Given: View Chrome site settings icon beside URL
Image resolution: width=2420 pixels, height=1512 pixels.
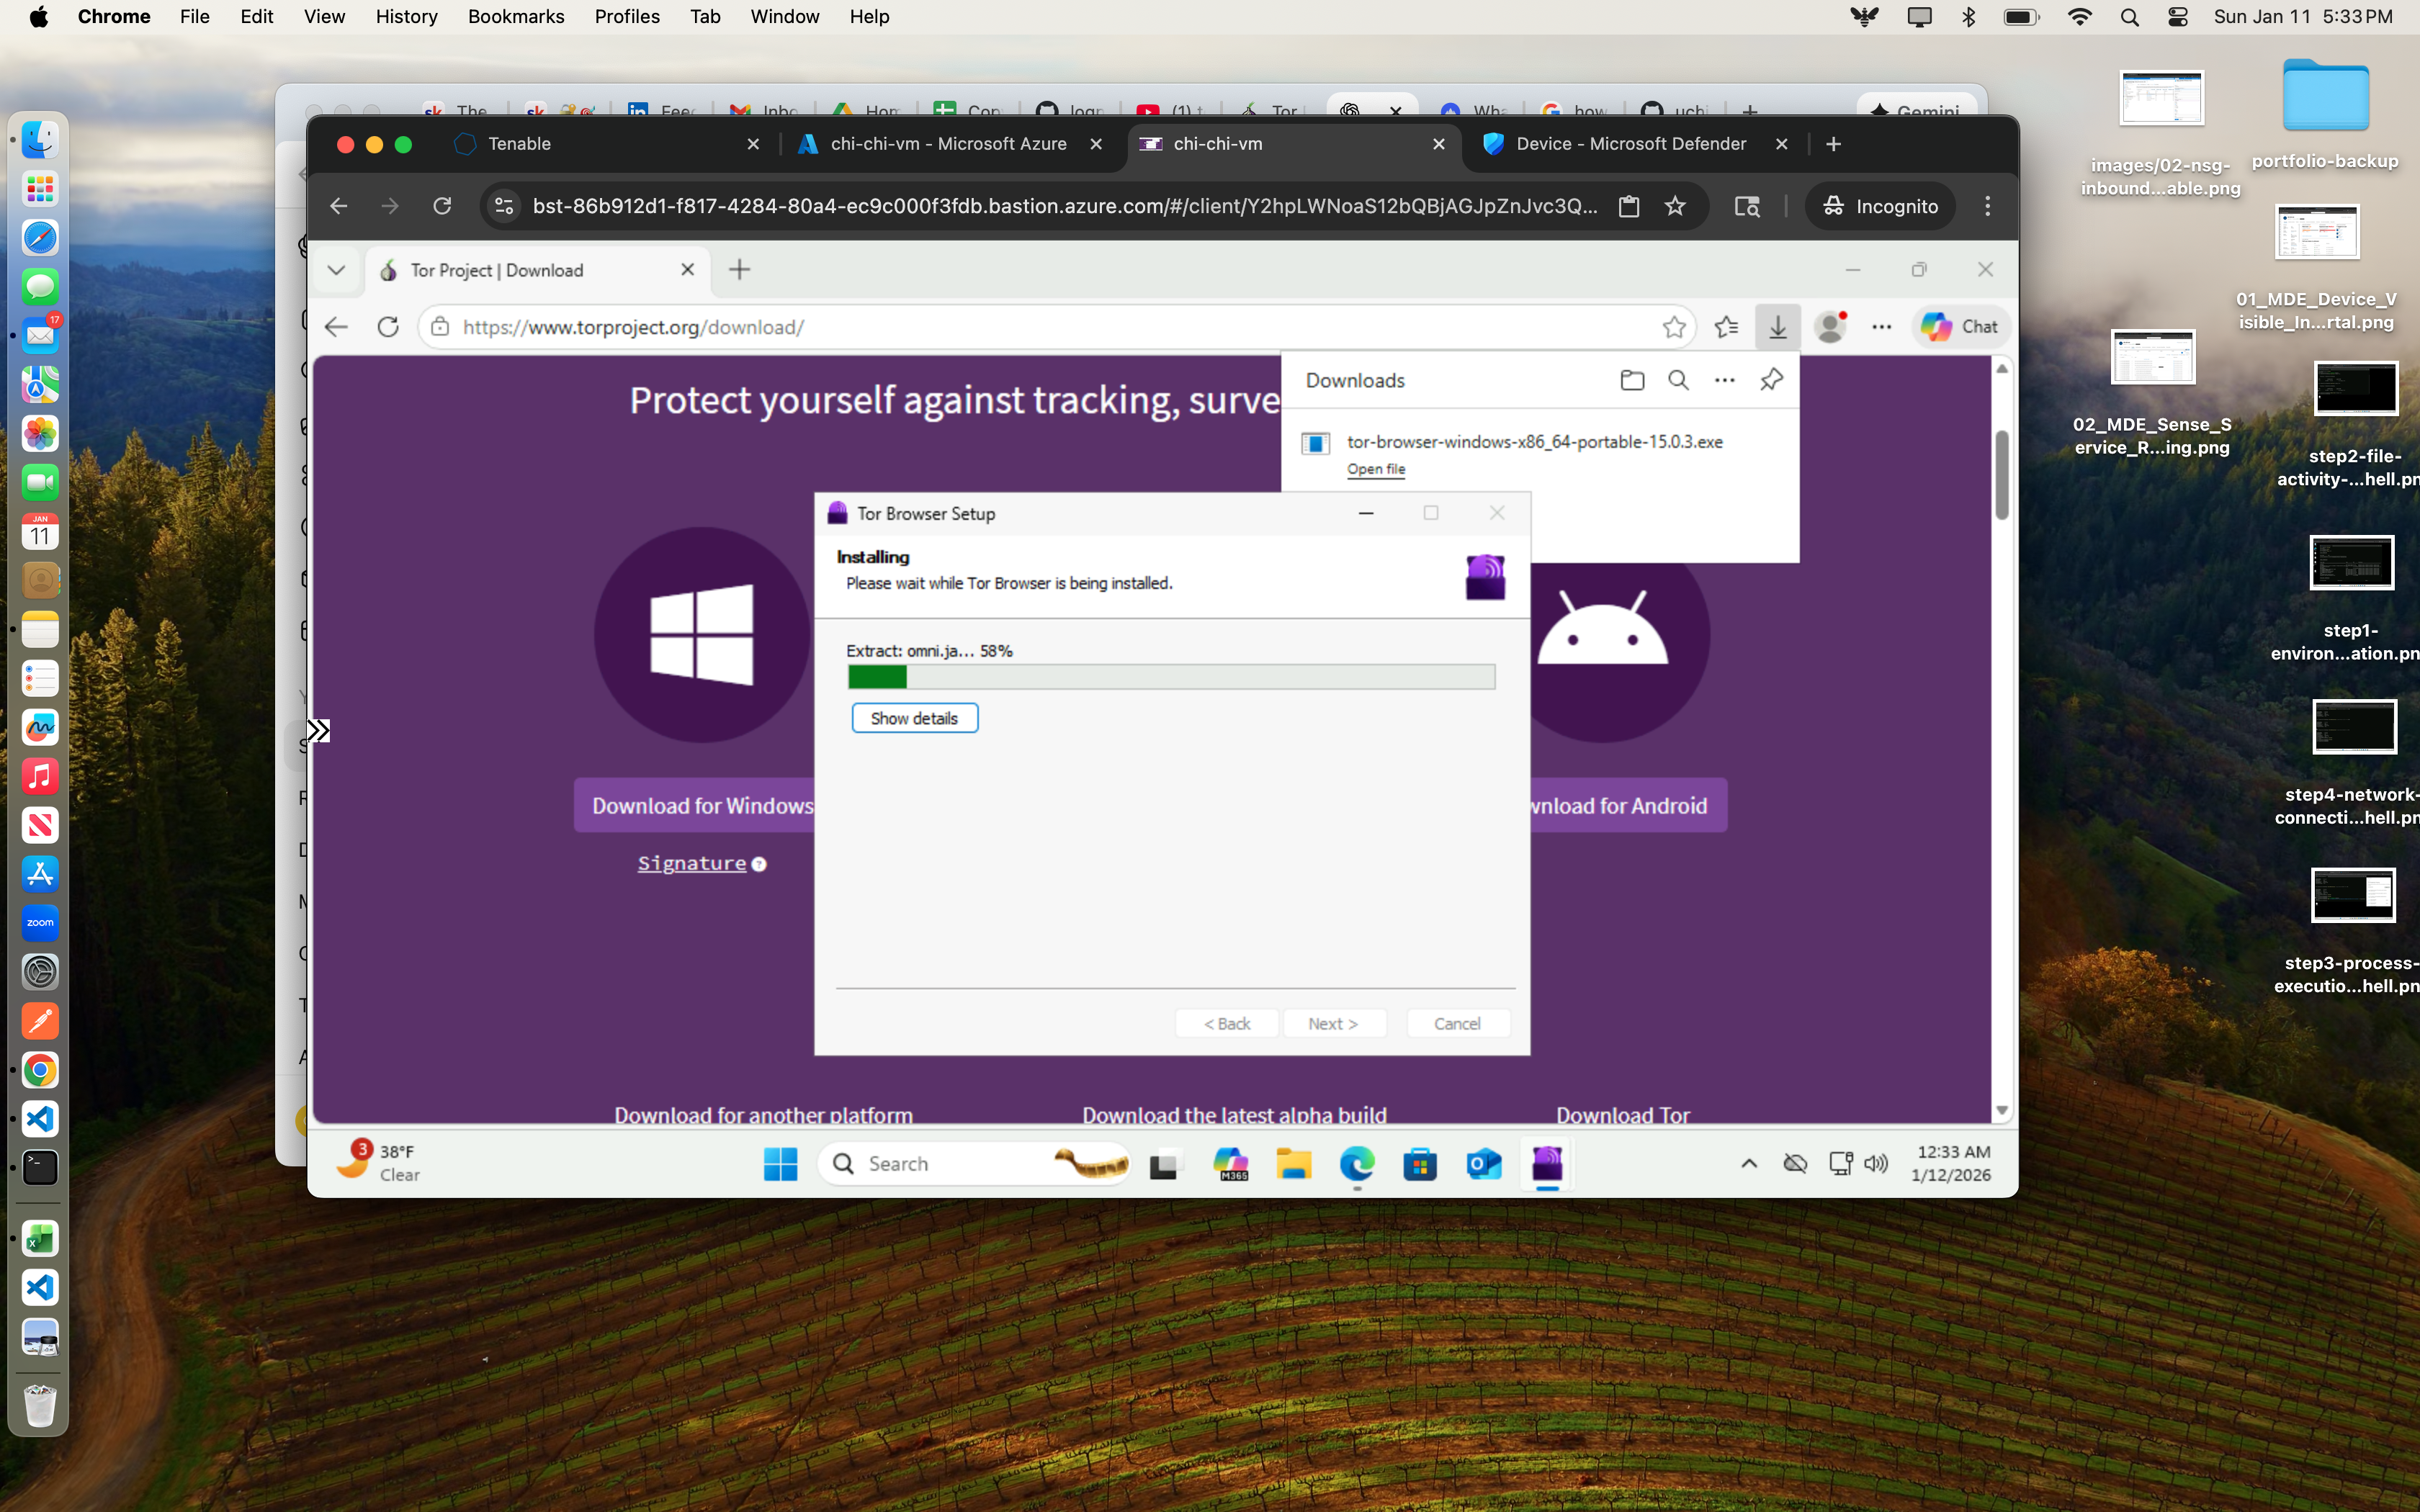Looking at the screenshot, I should [x=504, y=206].
